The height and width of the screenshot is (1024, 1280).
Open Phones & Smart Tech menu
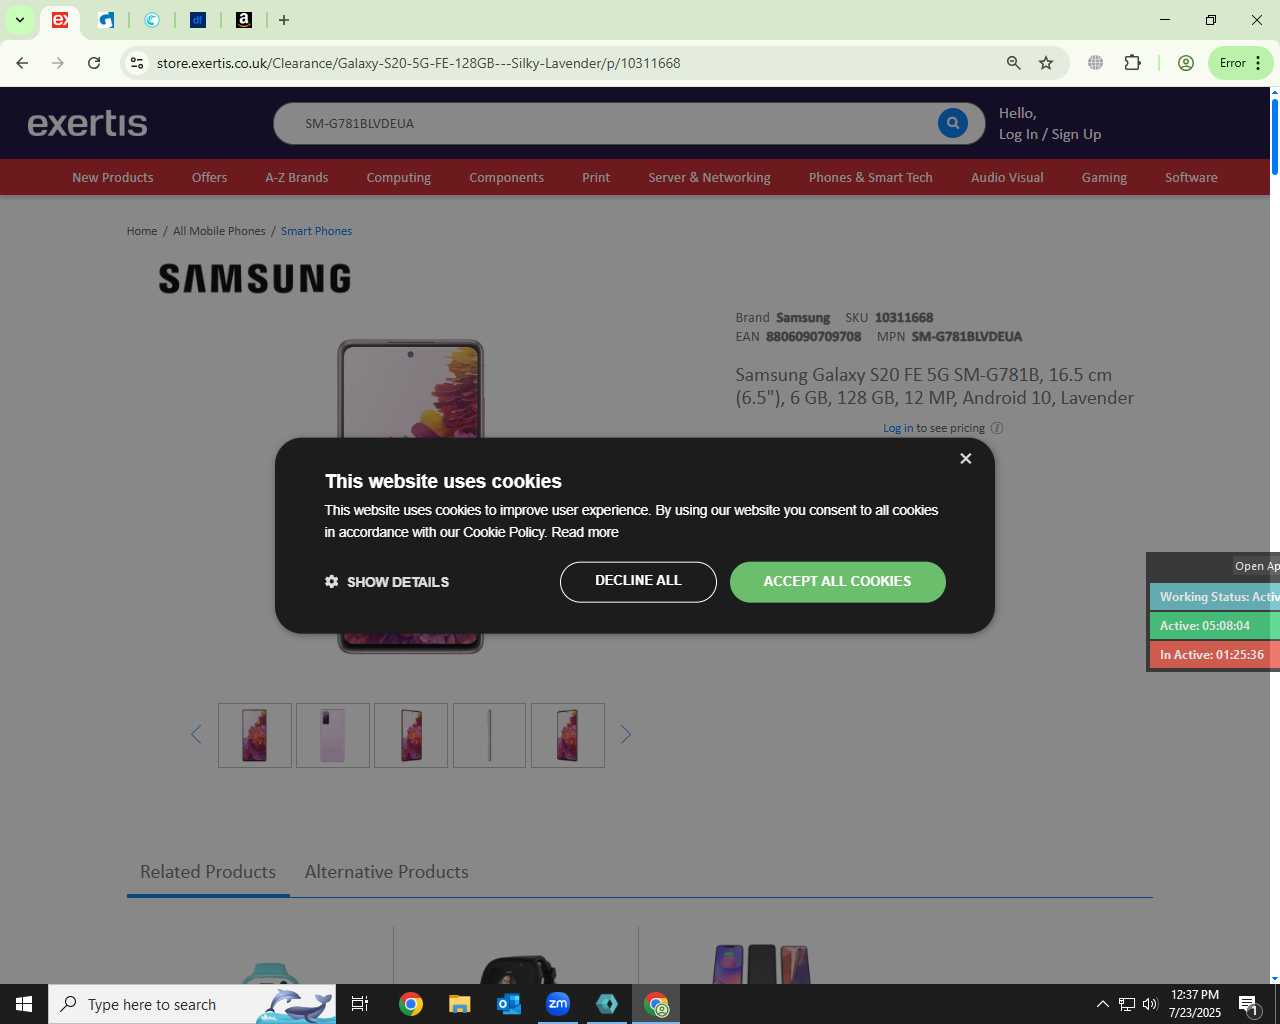point(870,177)
